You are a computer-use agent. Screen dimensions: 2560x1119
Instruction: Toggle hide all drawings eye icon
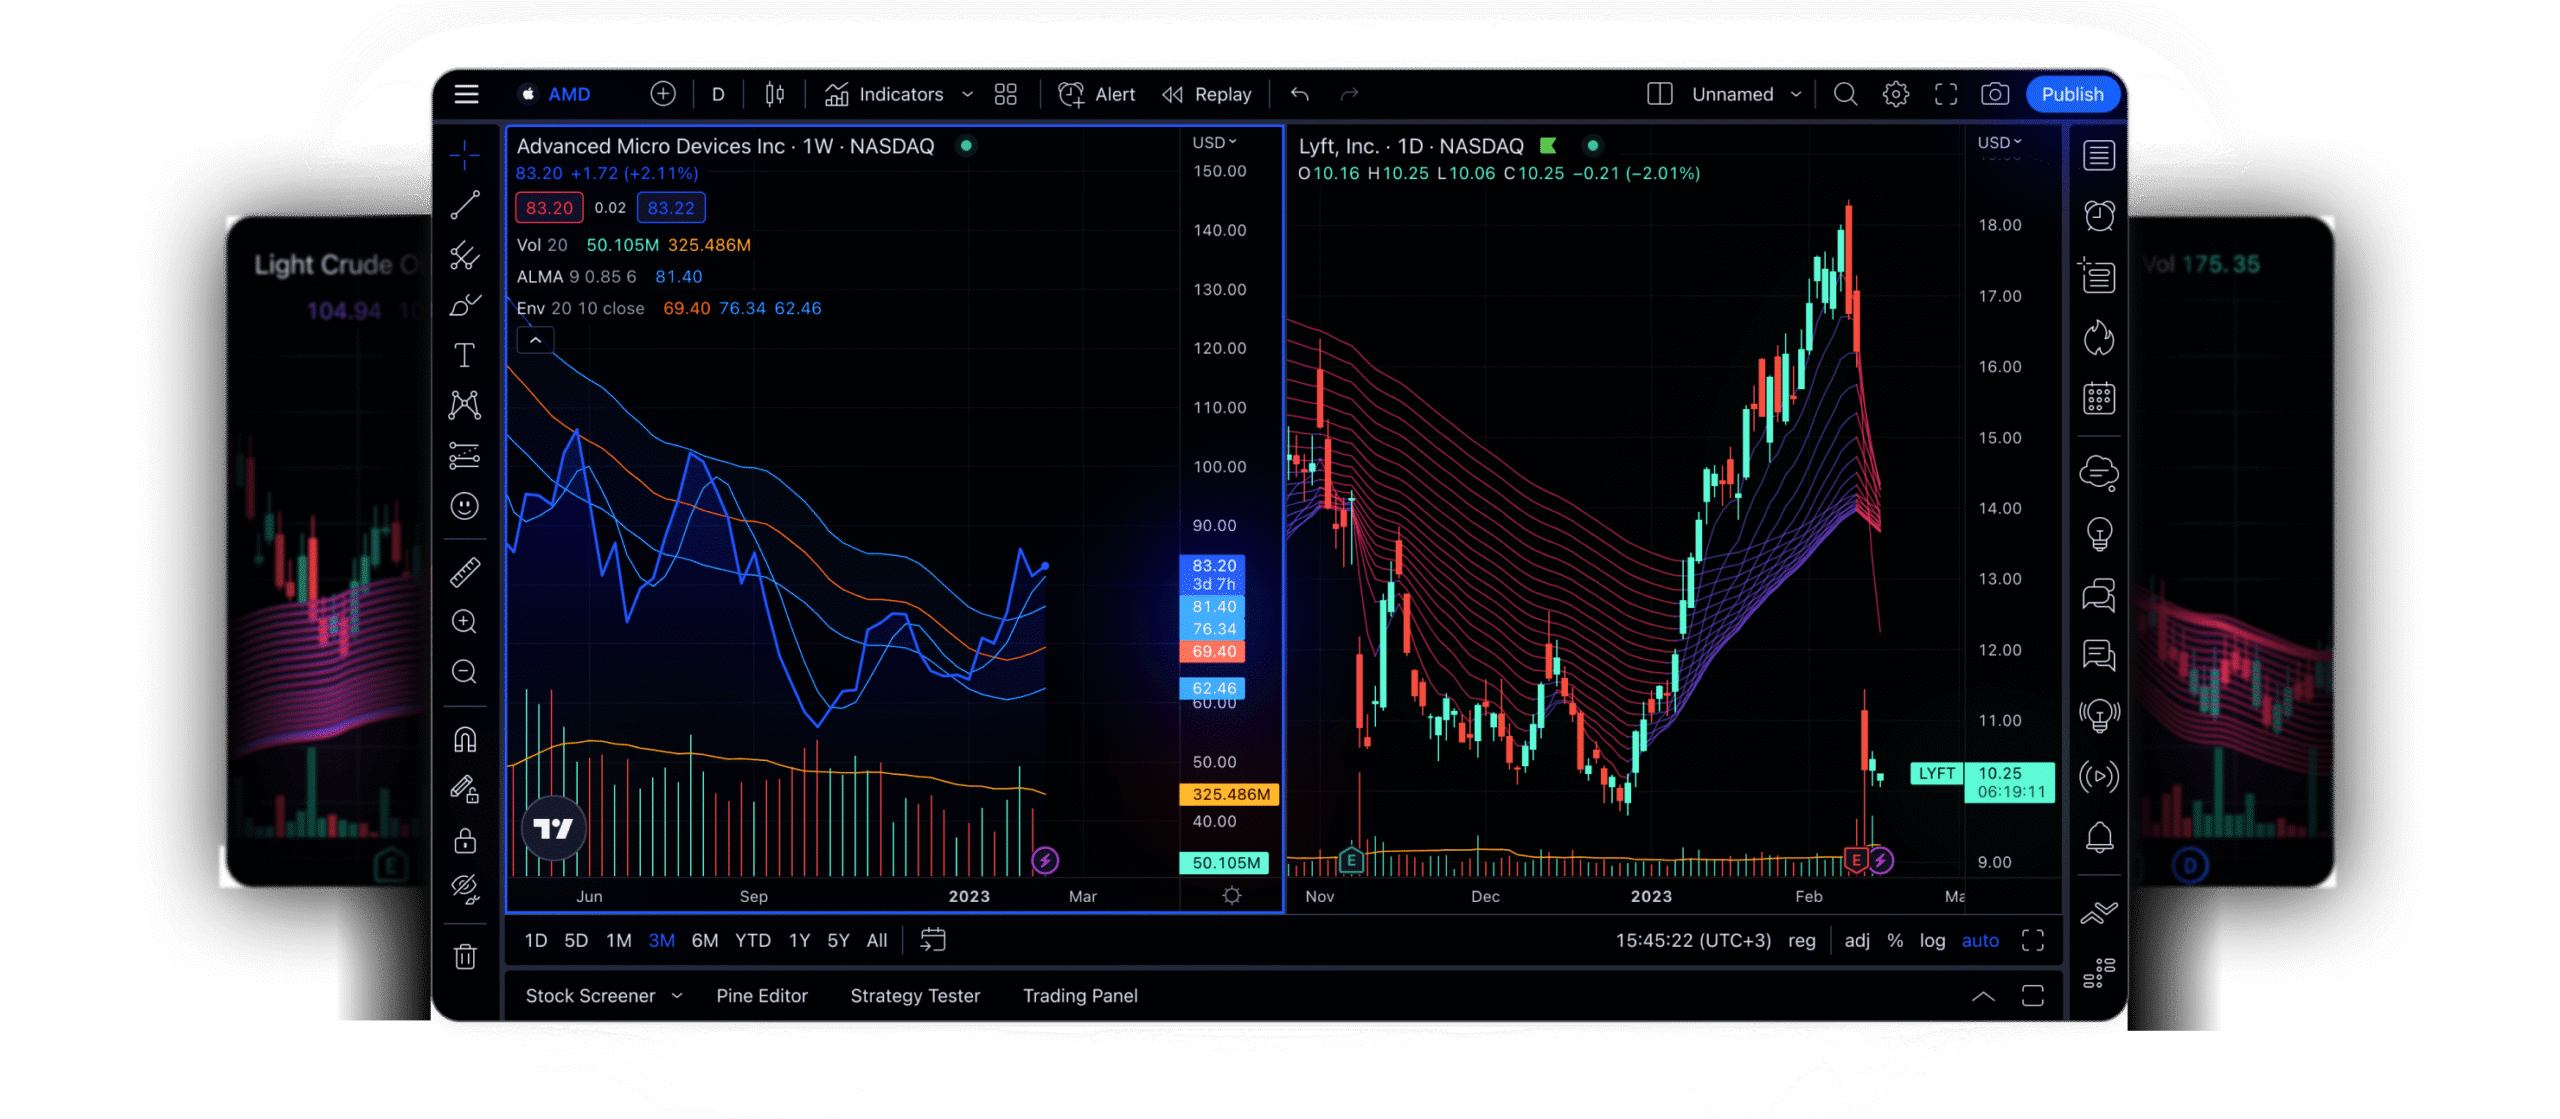click(x=465, y=889)
